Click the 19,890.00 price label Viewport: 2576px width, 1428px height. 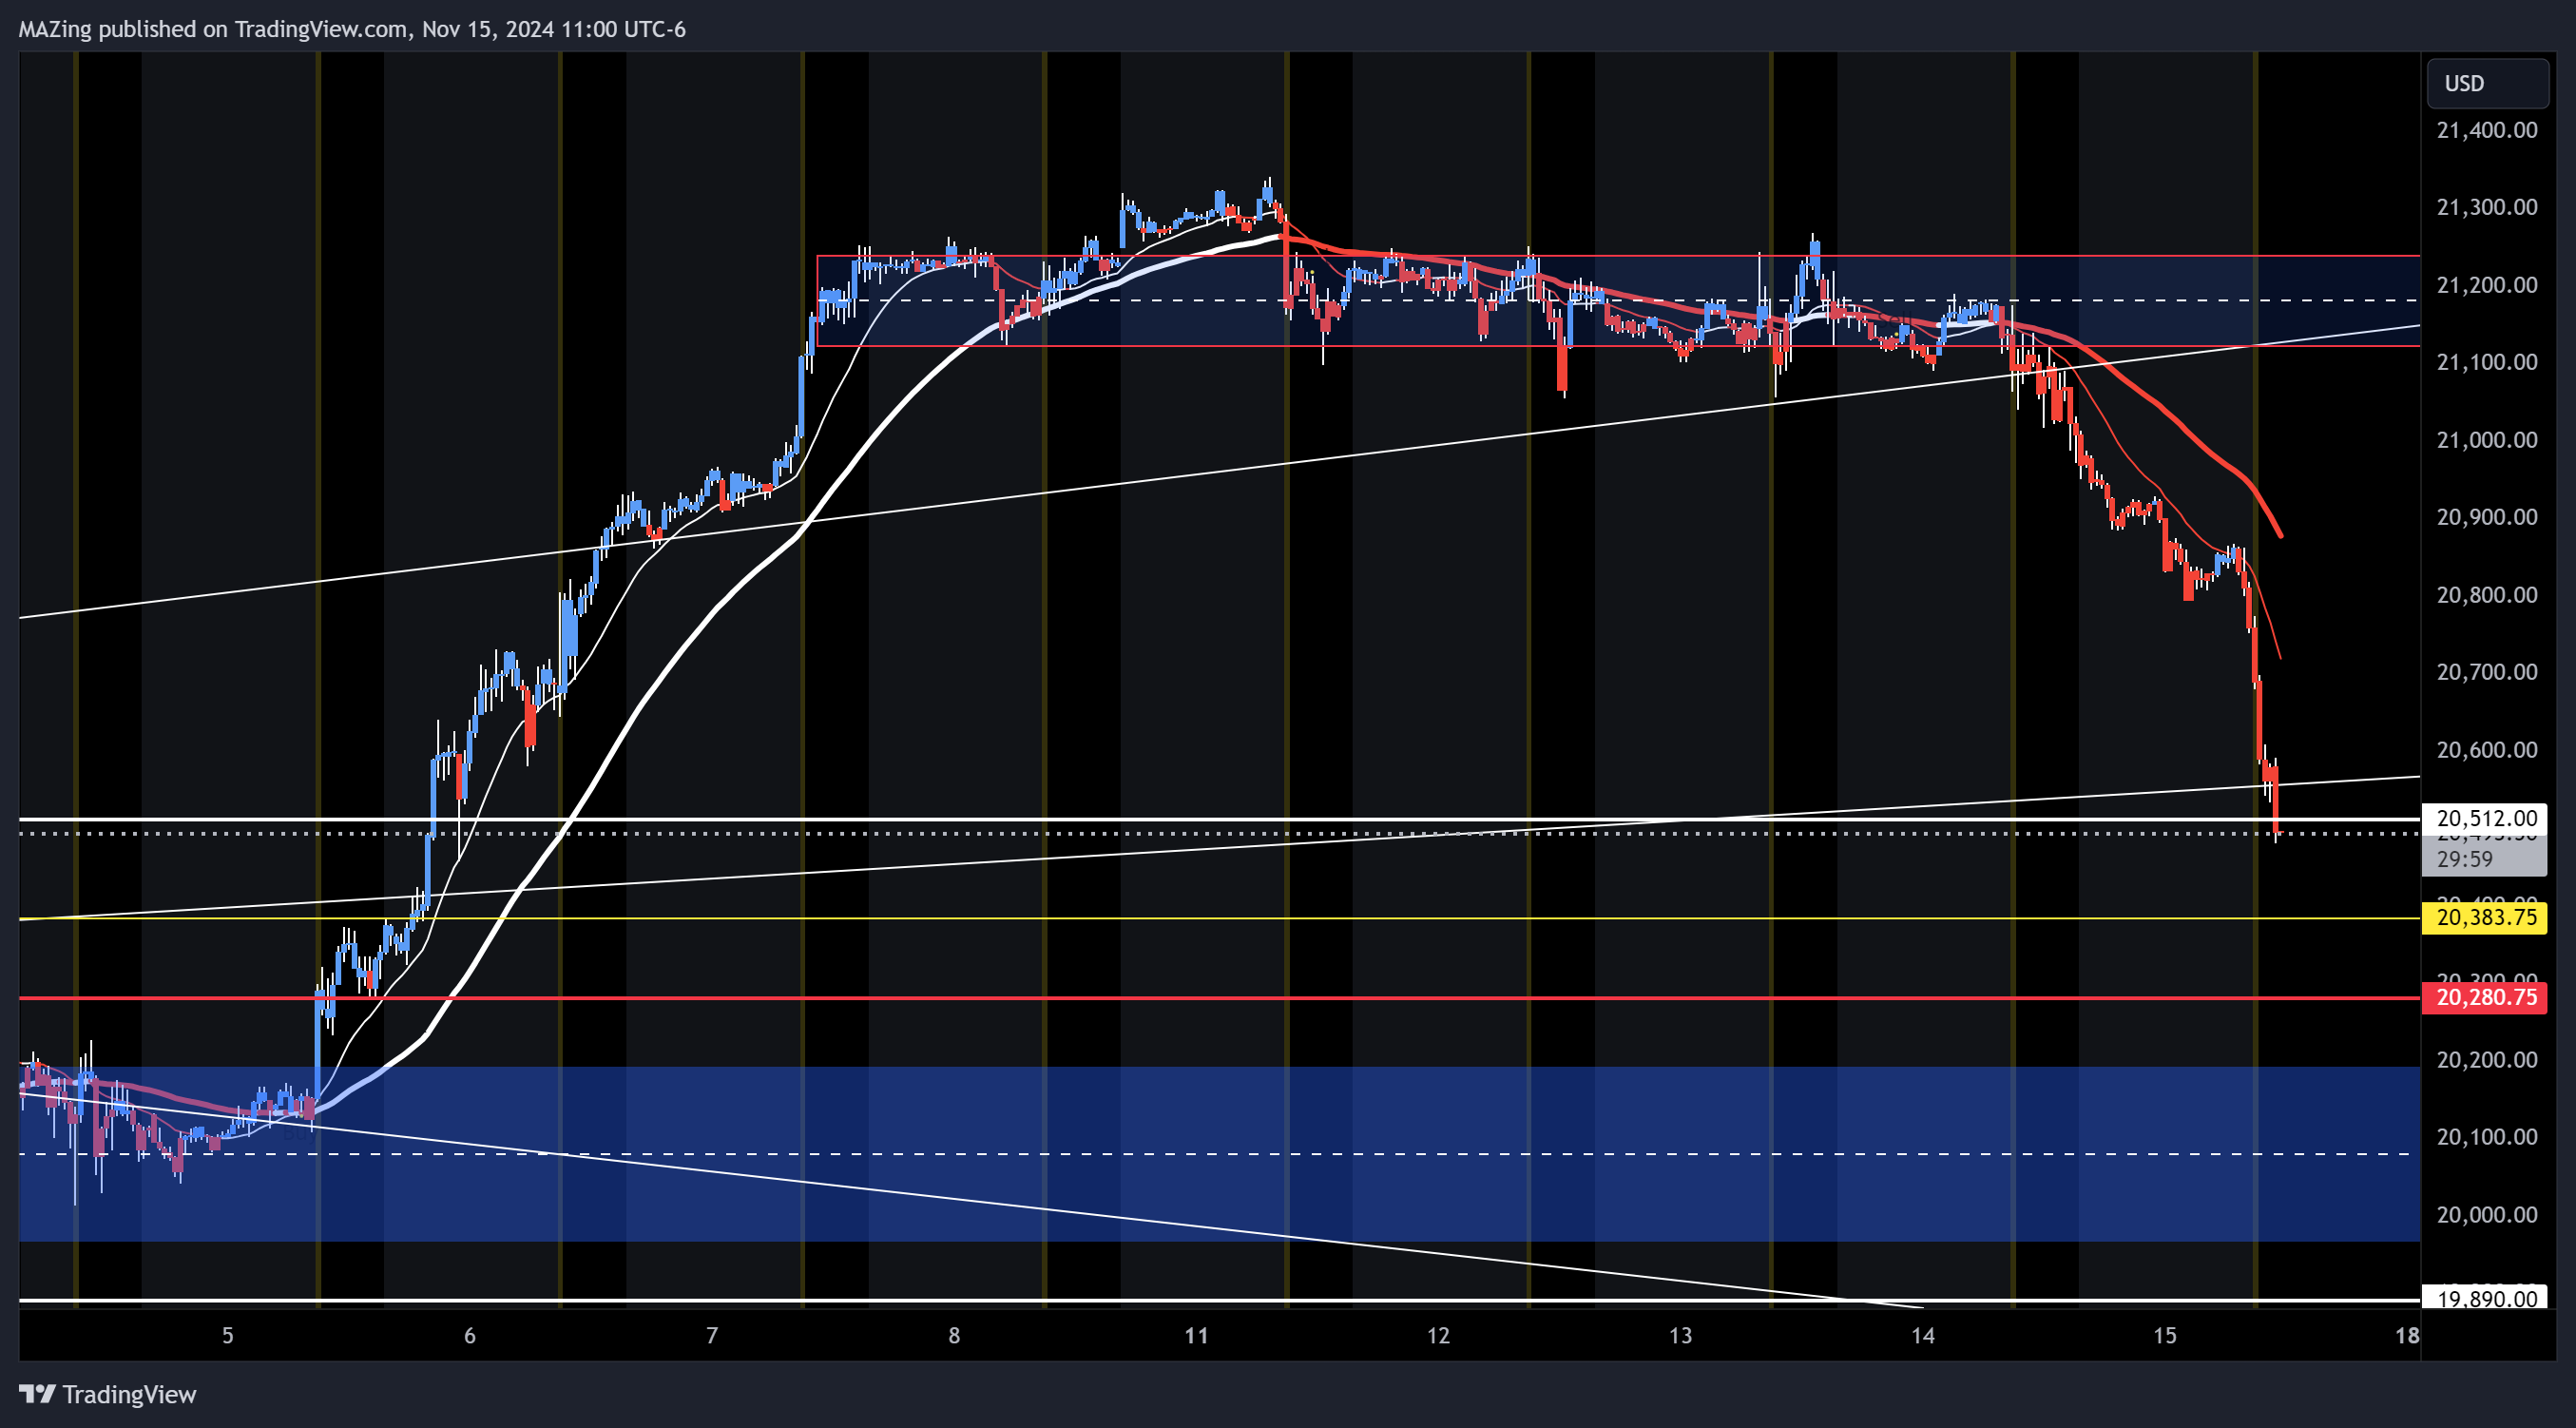(x=2484, y=1298)
